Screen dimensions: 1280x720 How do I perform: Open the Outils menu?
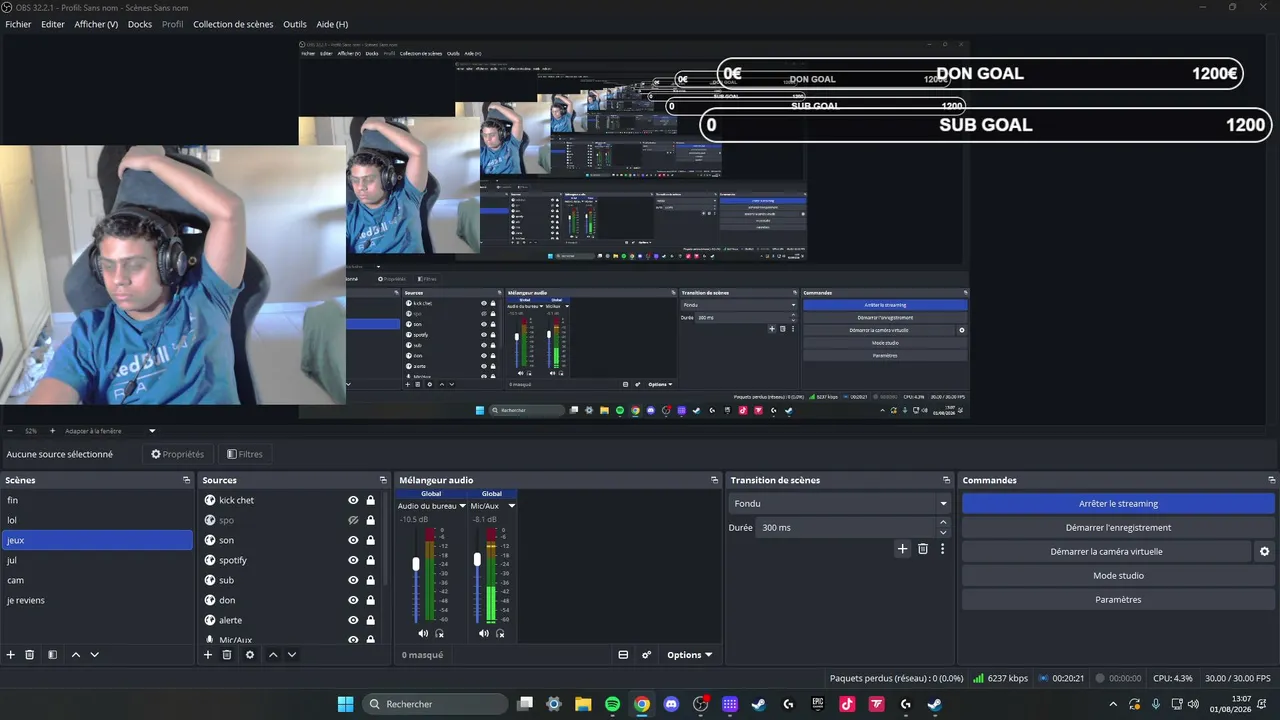tap(295, 24)
